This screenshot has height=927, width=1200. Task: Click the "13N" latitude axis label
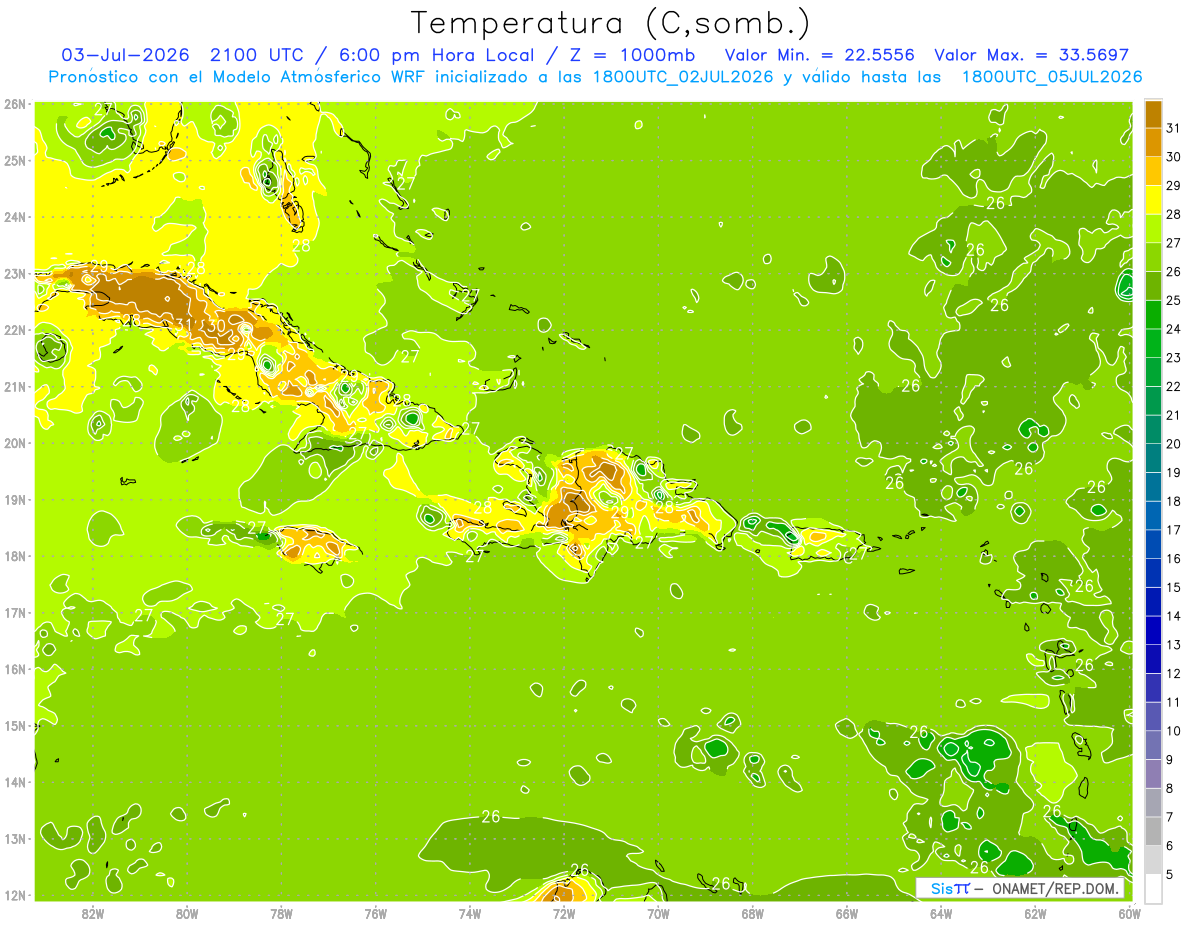[15, 838]
